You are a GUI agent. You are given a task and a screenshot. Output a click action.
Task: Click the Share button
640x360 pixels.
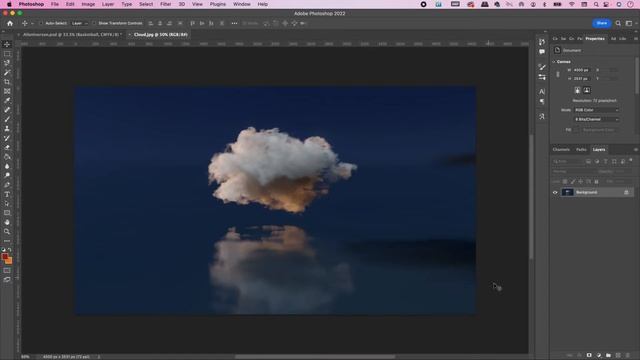[601, 23]
